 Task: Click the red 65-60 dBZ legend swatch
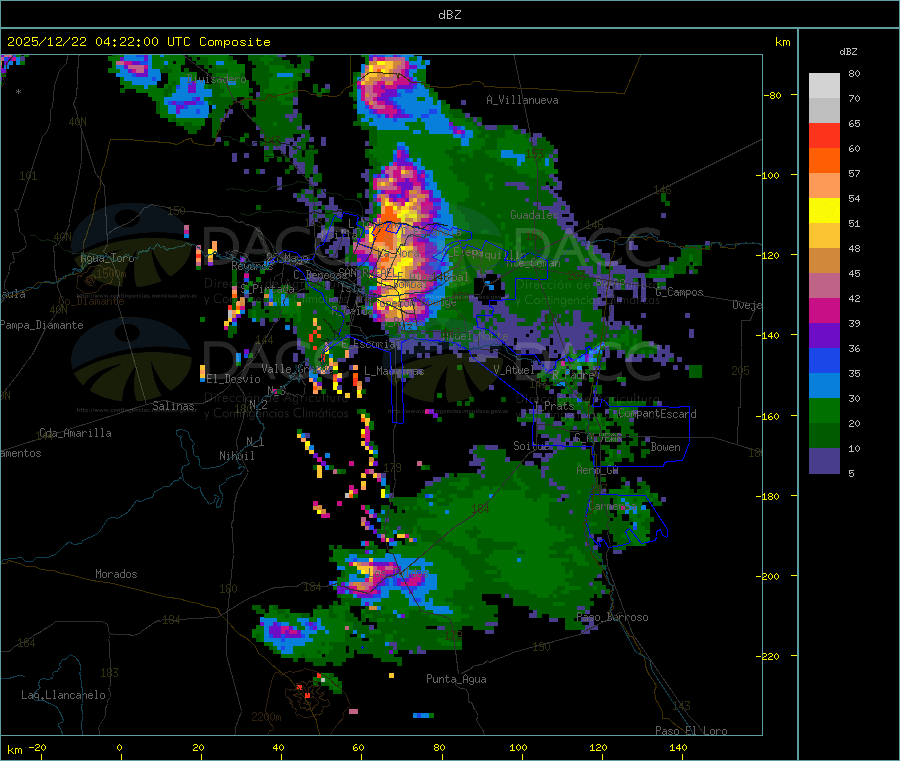824,135
